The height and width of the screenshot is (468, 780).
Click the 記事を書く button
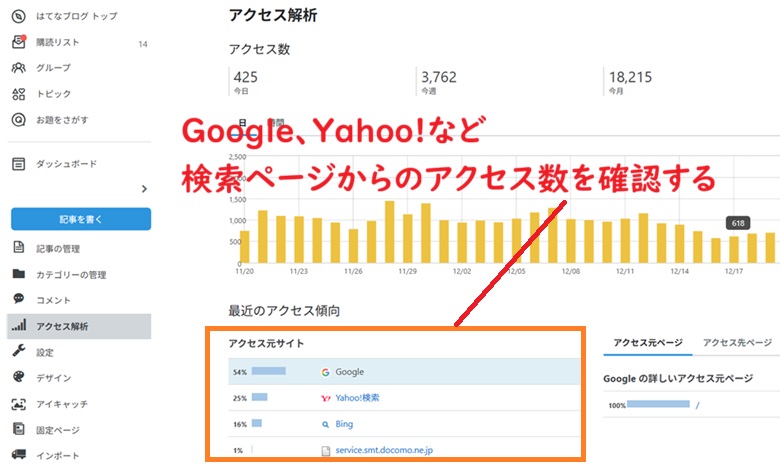pos(81,219)
